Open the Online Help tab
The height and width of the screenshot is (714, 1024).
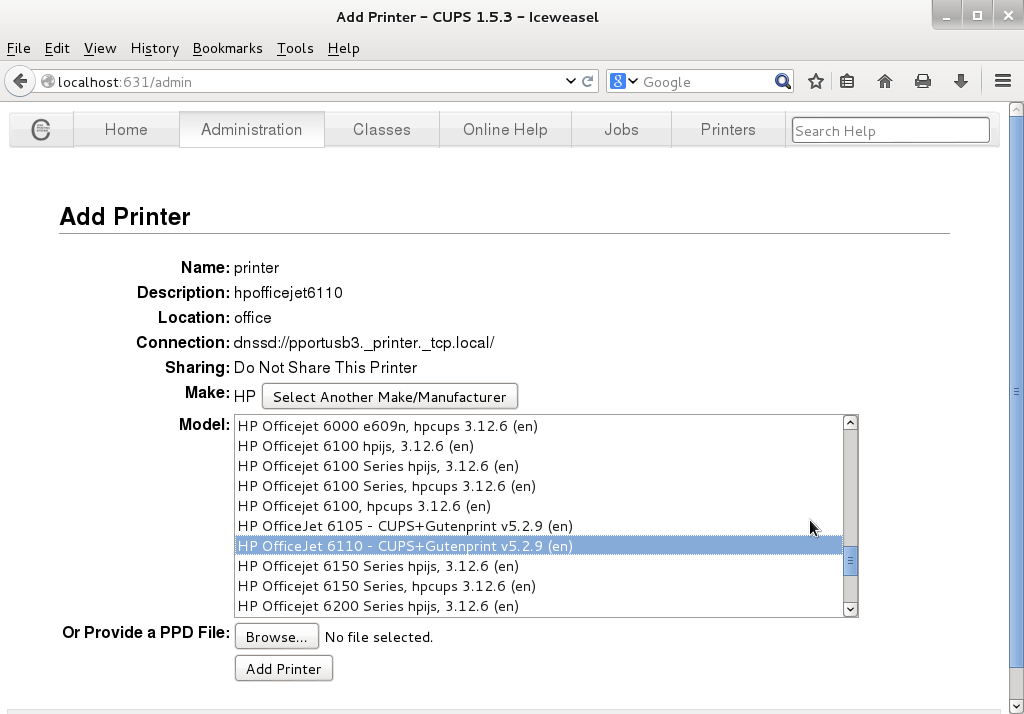(505, 129)
